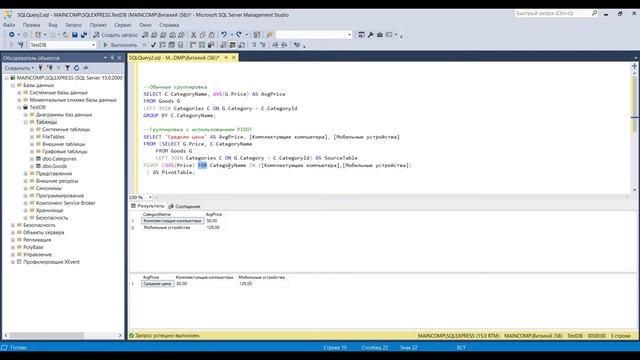Click the change connection plug icon

20,45
